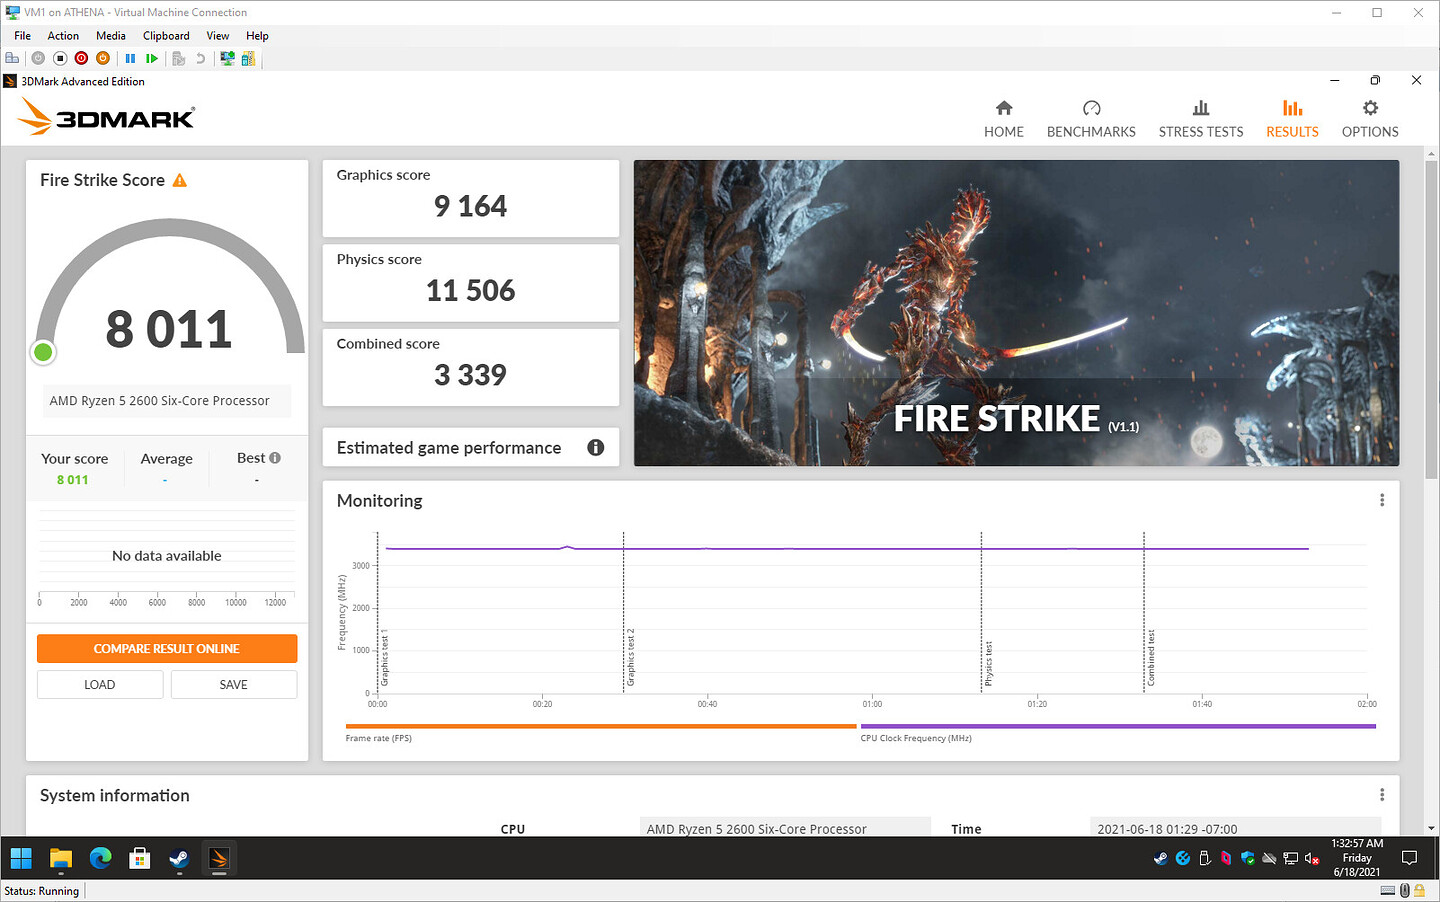
Task: Click the taskbar clock showing 1:32:57 AM
Action: tap(1357, 858)
